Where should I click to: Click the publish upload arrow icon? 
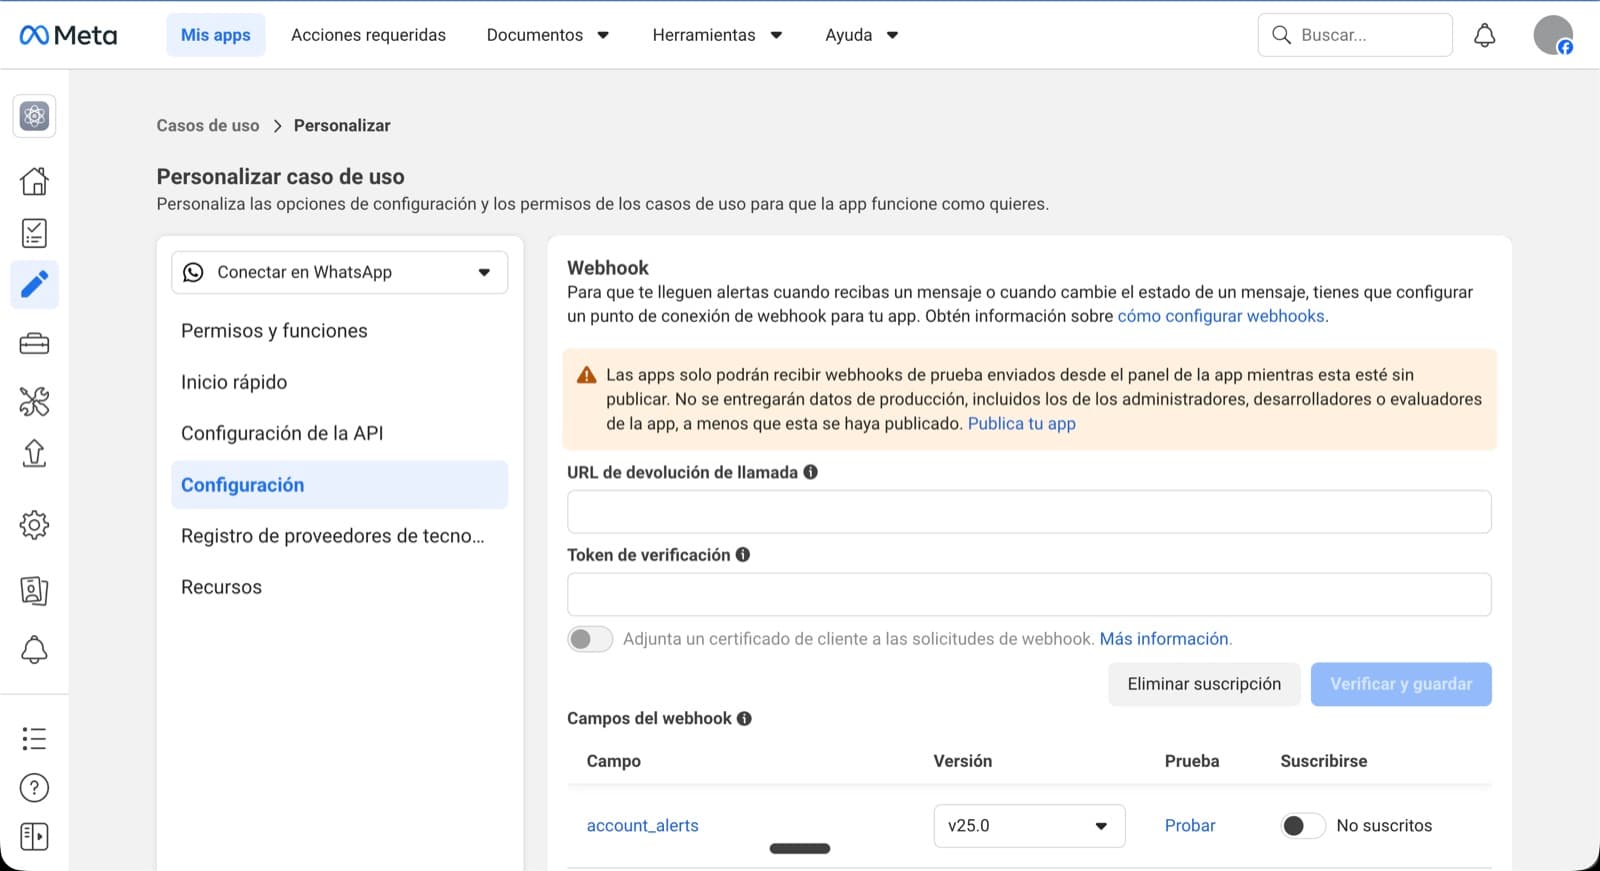[x=34, y=453]
